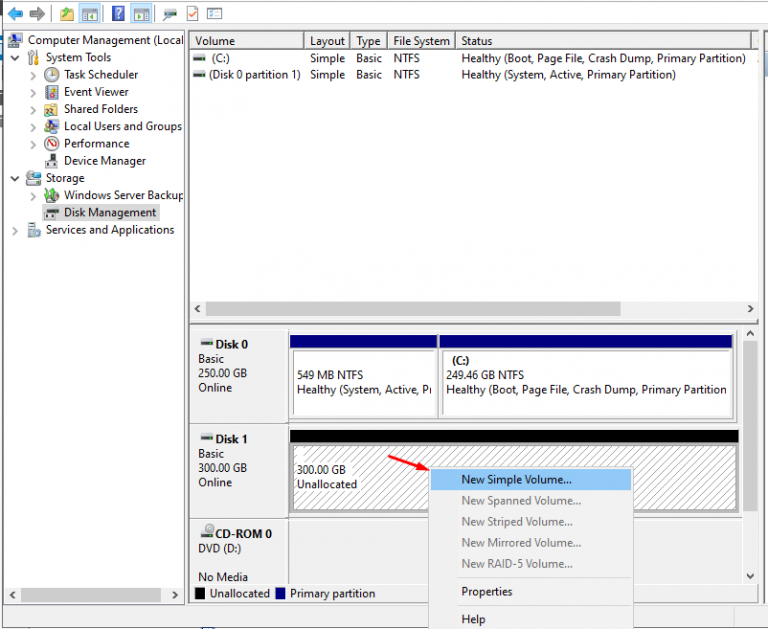This screenshot has height=629, width=768.
Task: Click the blue Back arrow in toolbar
Action: coord(15,13)
